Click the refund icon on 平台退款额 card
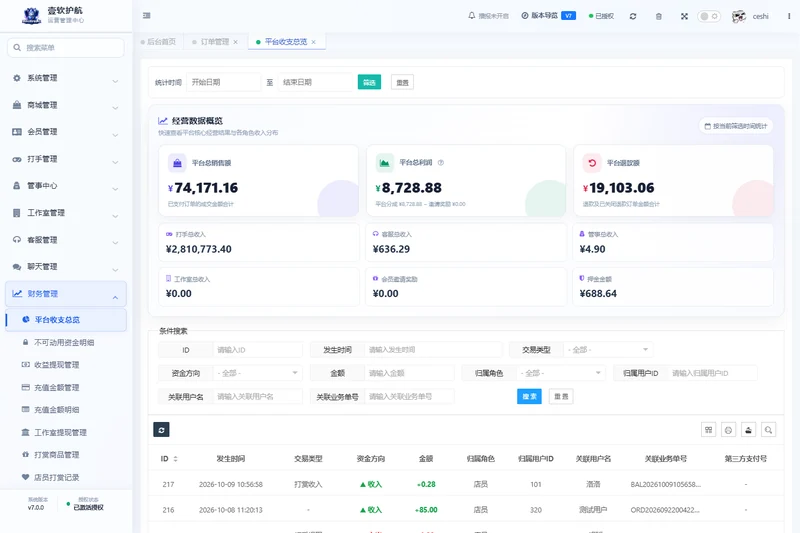This screenshot has height=533, width=800. (x=592, y=163)
